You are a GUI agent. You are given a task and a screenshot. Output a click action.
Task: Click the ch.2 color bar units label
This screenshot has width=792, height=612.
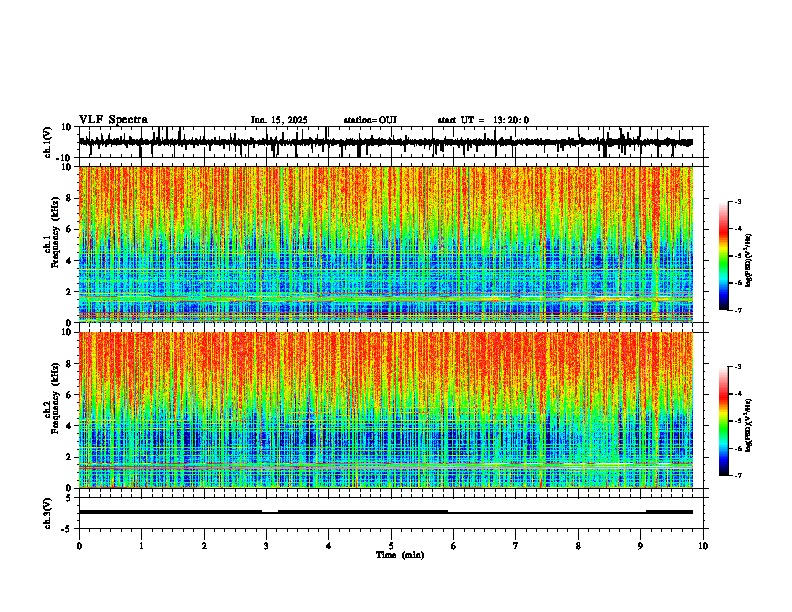749,426
